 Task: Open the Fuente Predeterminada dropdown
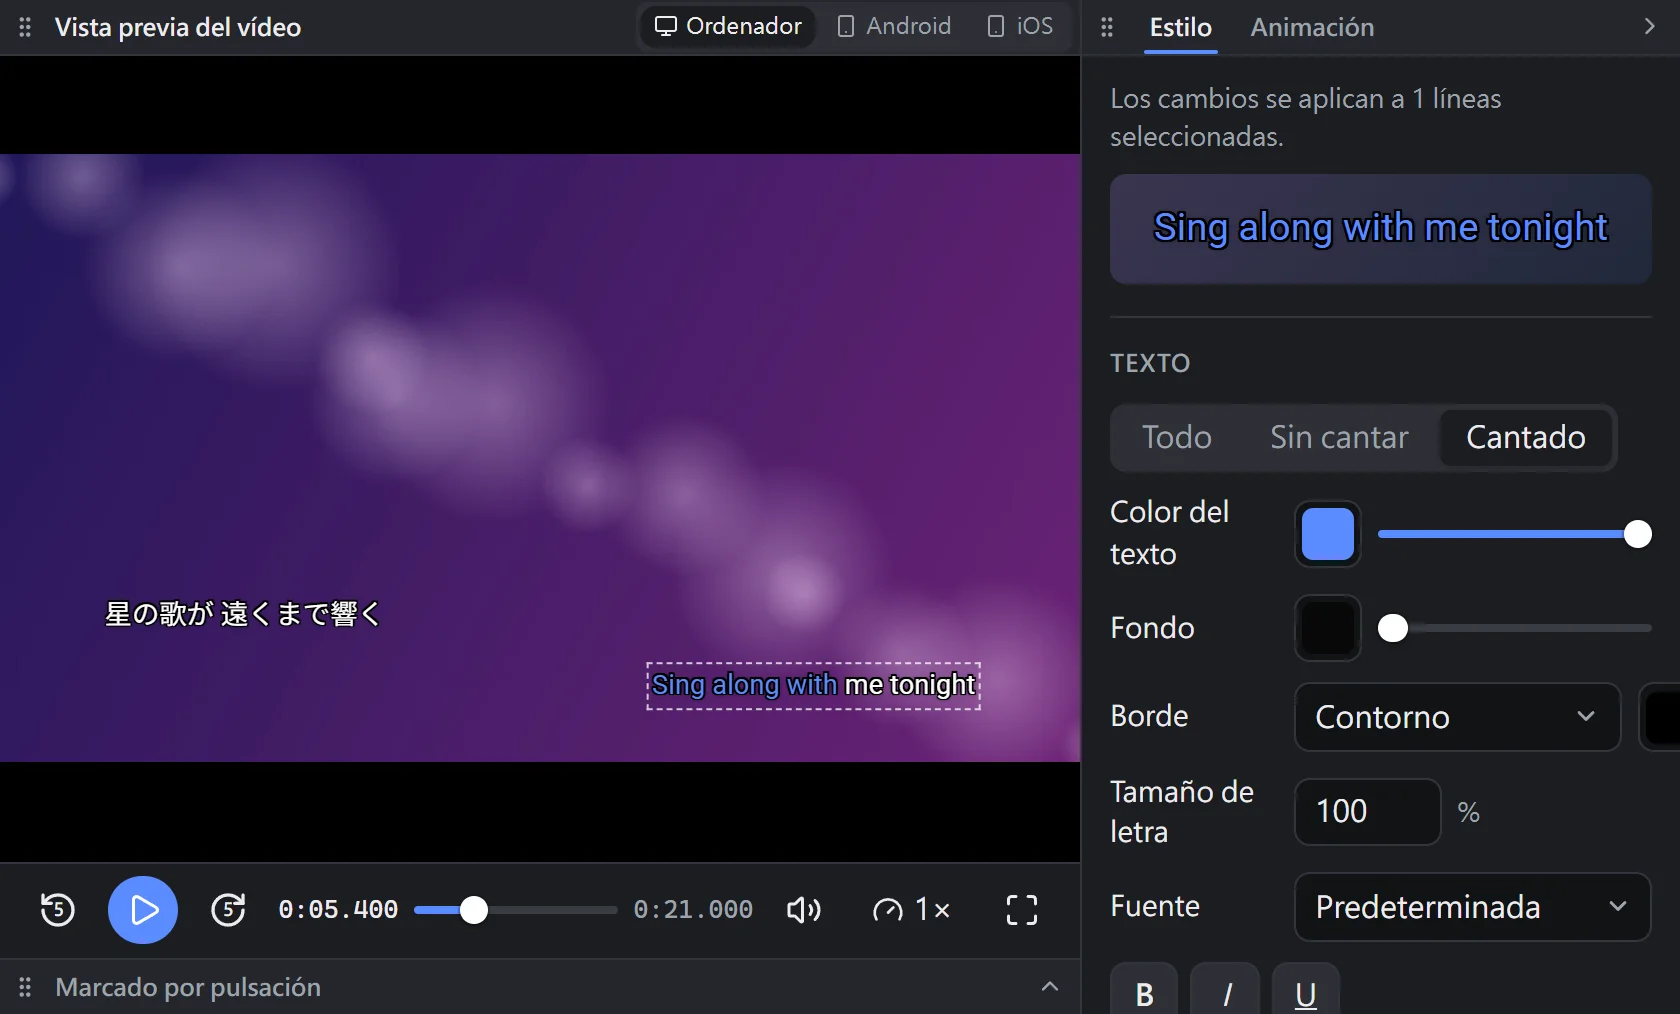1472,907
